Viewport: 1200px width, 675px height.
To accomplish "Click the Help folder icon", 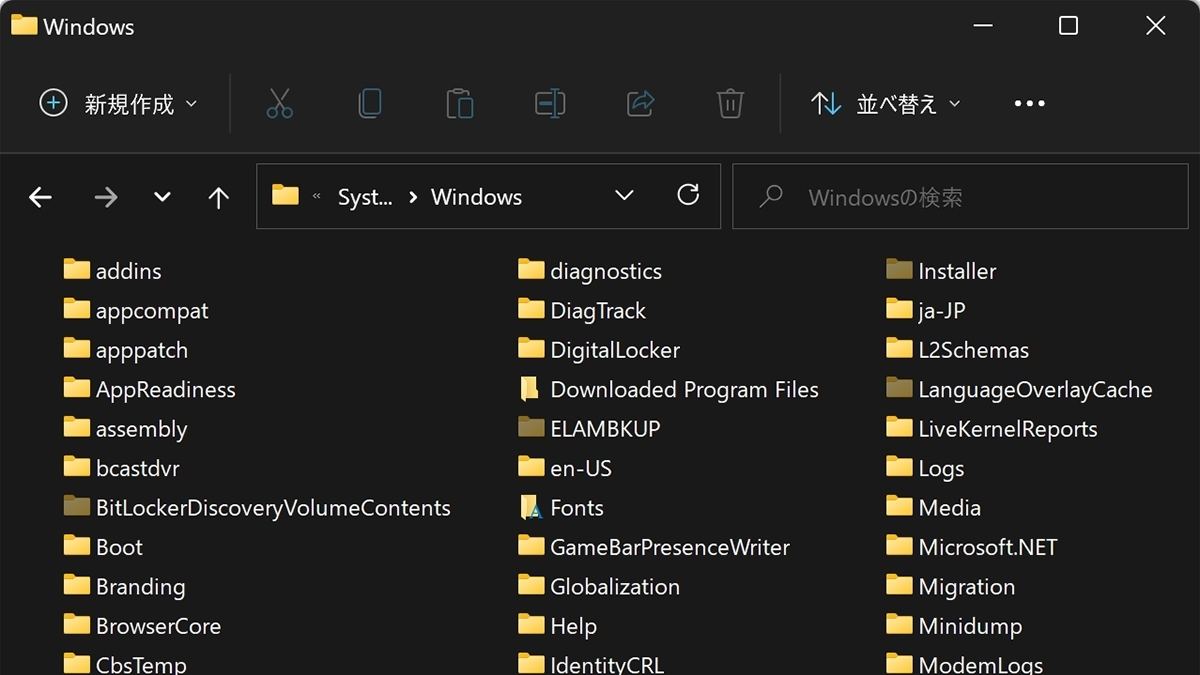I will coord(532,625).
